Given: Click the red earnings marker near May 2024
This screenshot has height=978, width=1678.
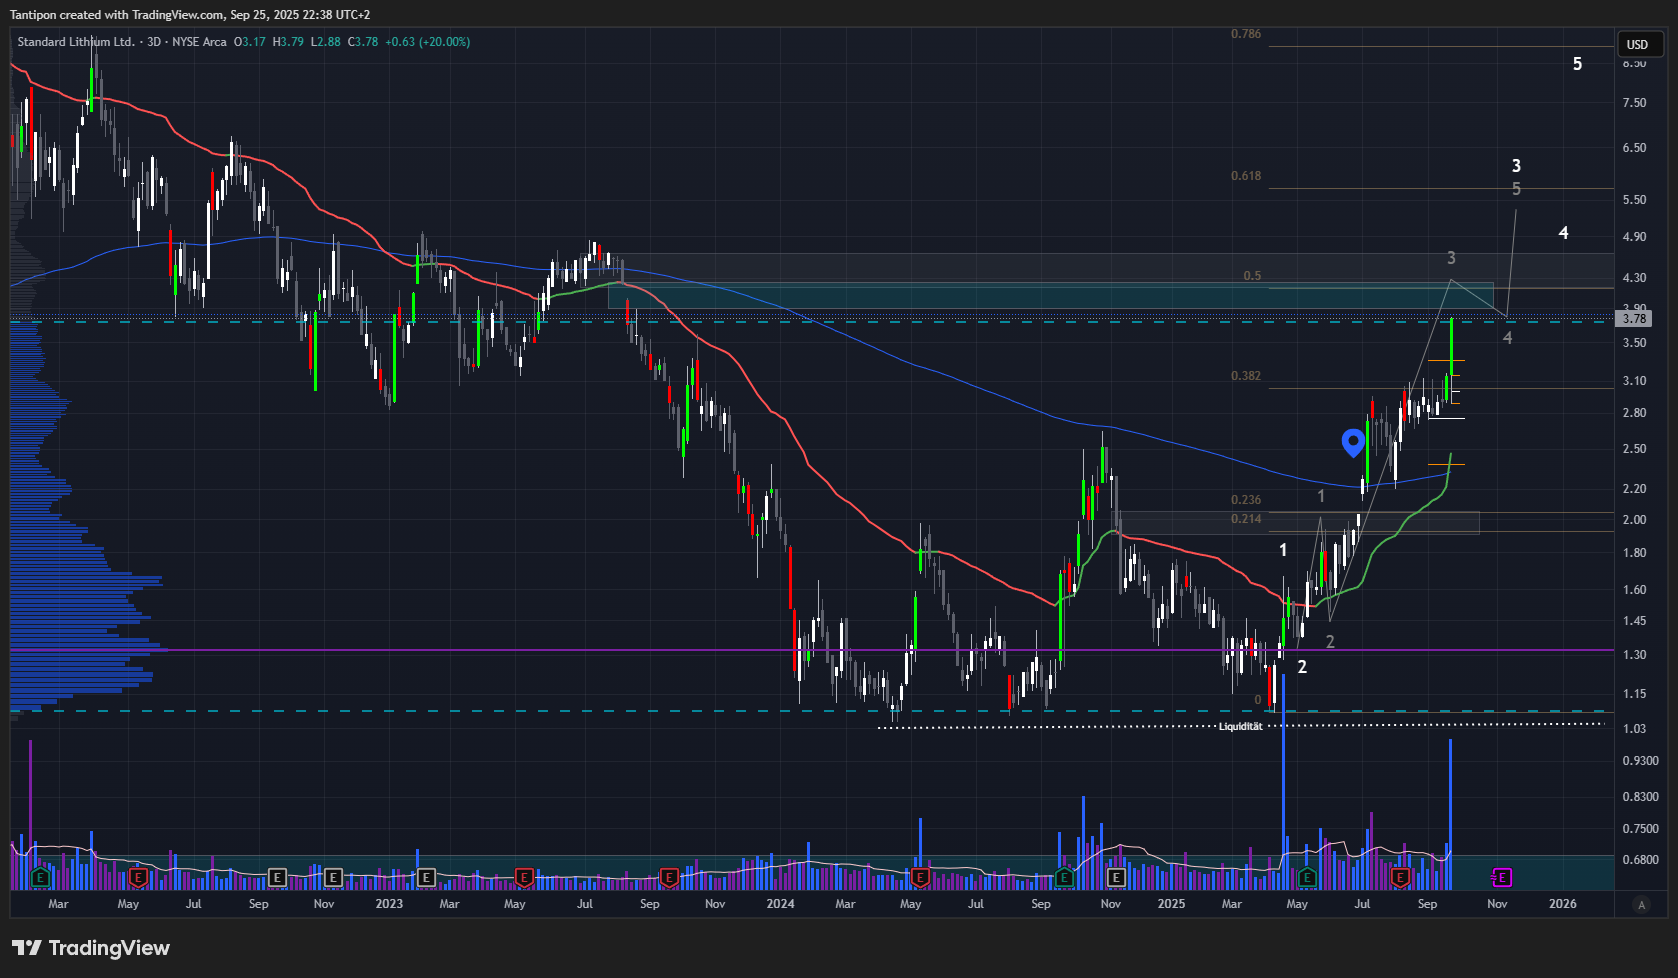Looking at the screenshot, I should click(920, 878).
